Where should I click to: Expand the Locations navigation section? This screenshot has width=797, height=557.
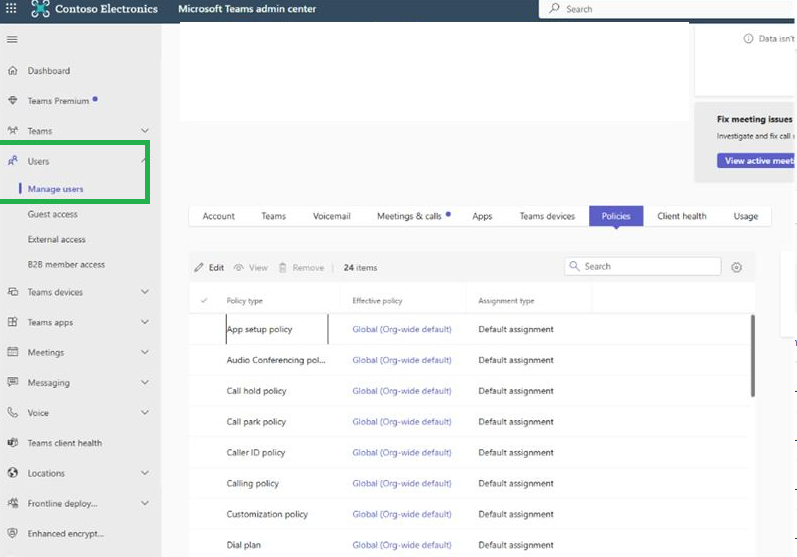point(145,473)
